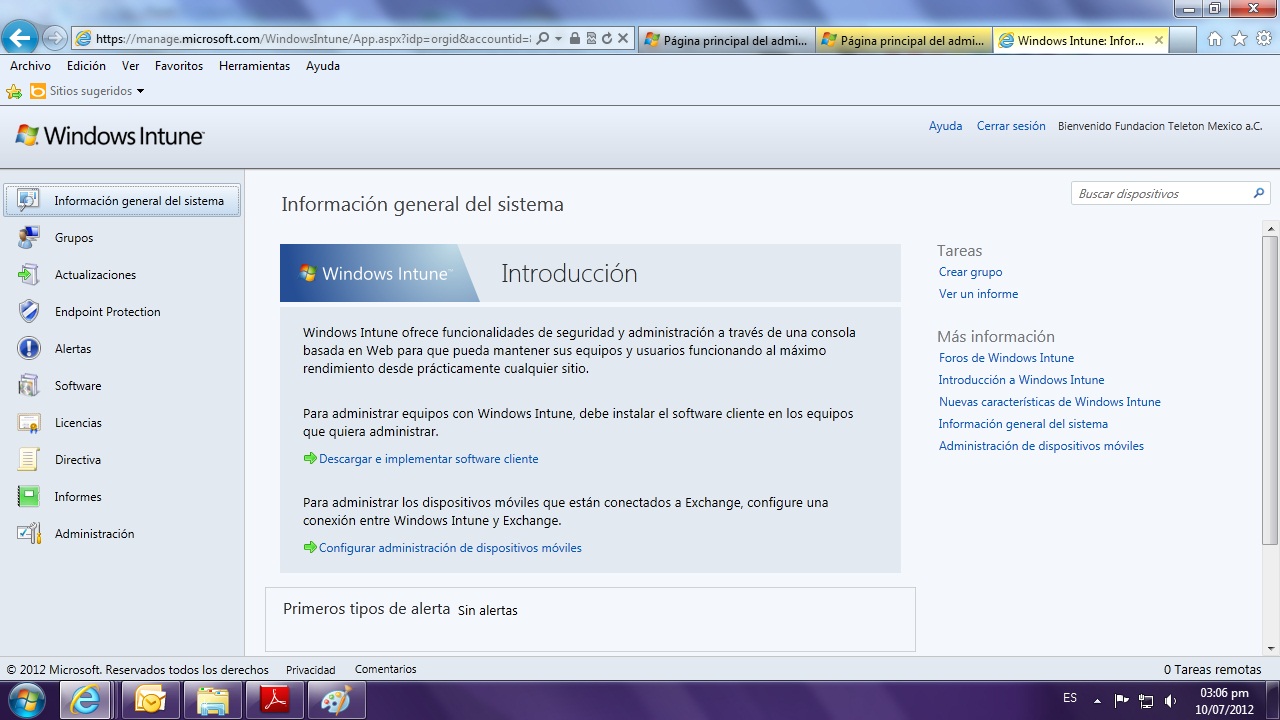This screenshot has height=720, width=1280.
Task: Select the Actualizaciones sidebar icon
Action: pyautogui.click(x=29, y=274)
